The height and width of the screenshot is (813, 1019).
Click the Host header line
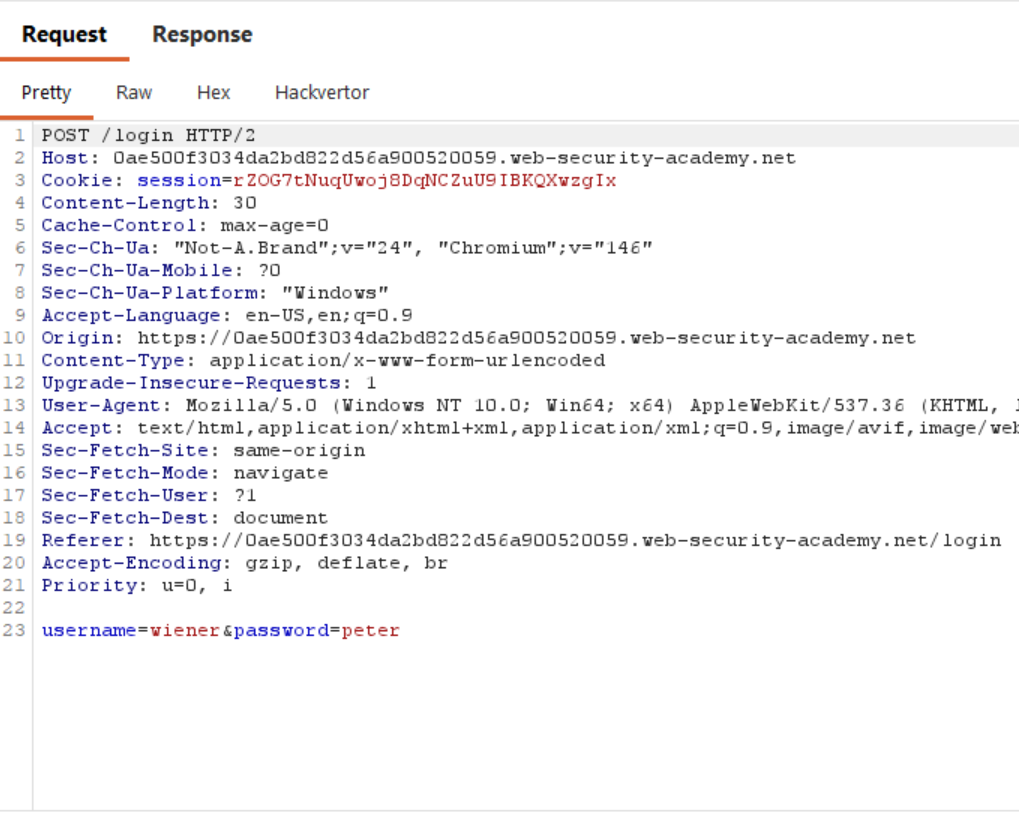click(419, 158)
